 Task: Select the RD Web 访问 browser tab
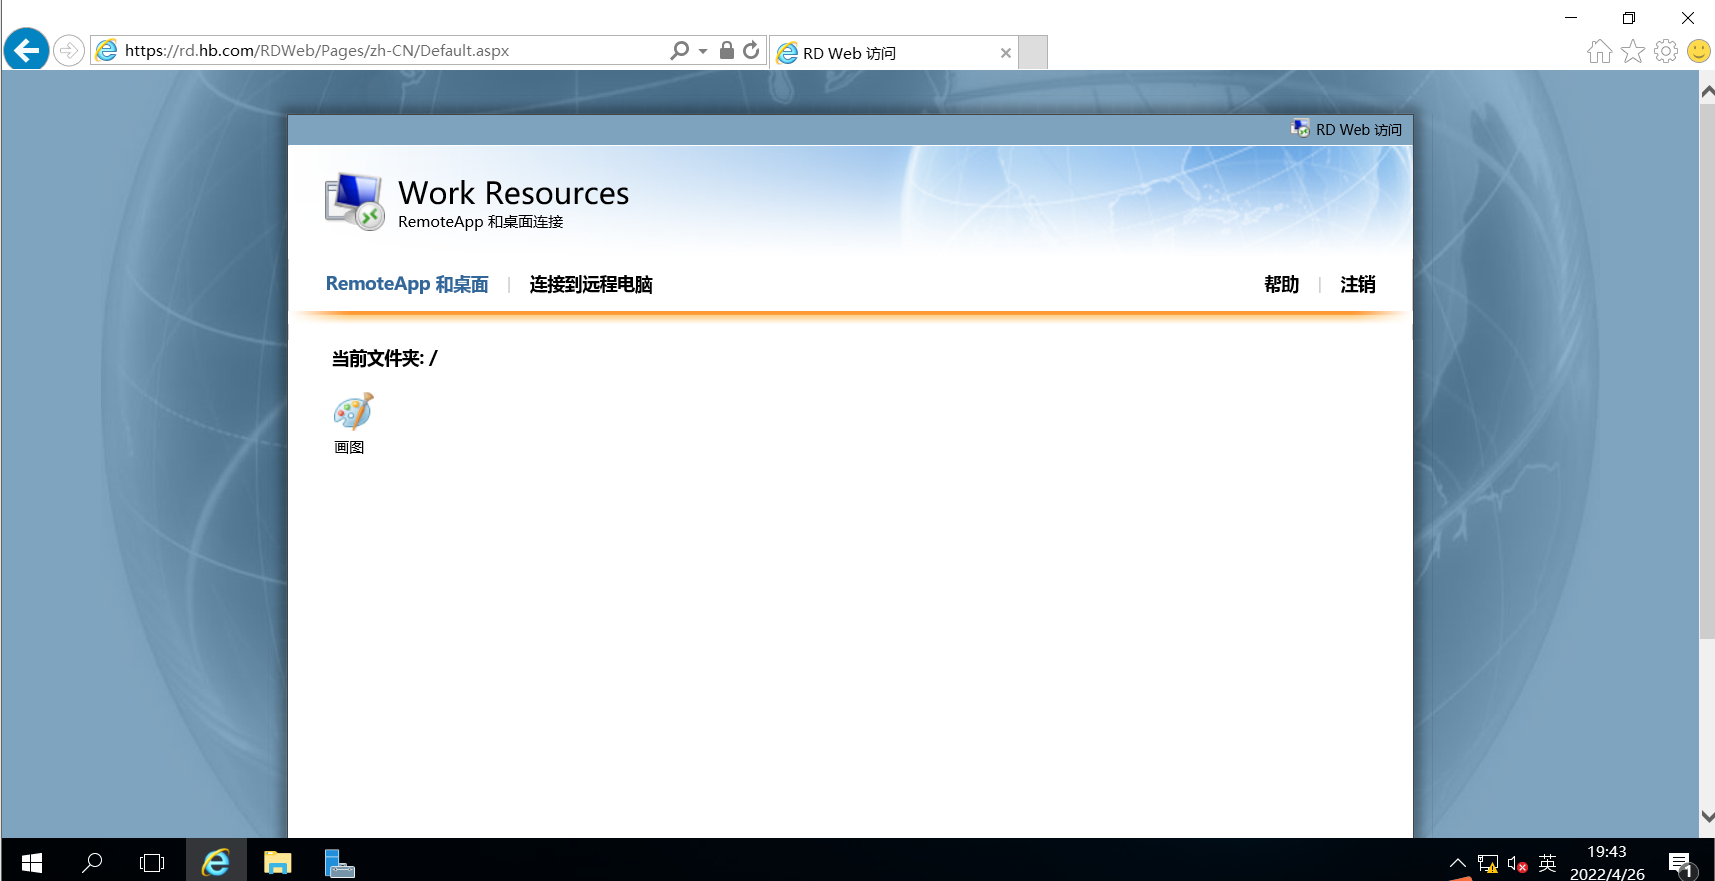pyautogui.click(x=894, y=53)
